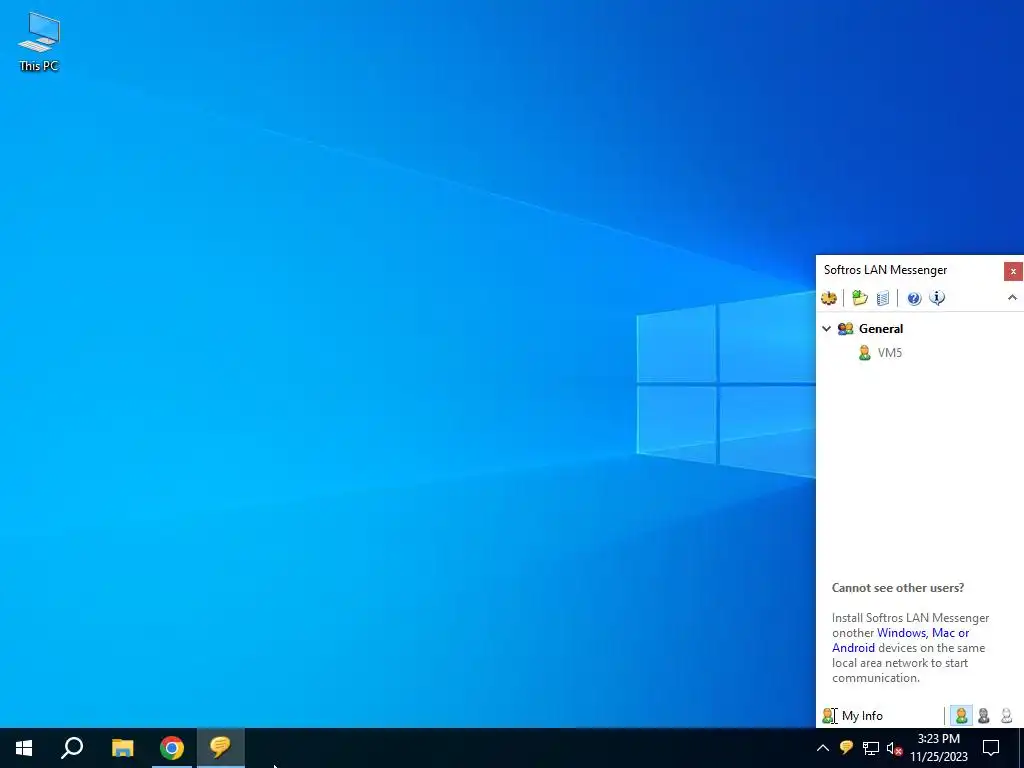Open the blue Help question-mark icon

coord(914,298)
